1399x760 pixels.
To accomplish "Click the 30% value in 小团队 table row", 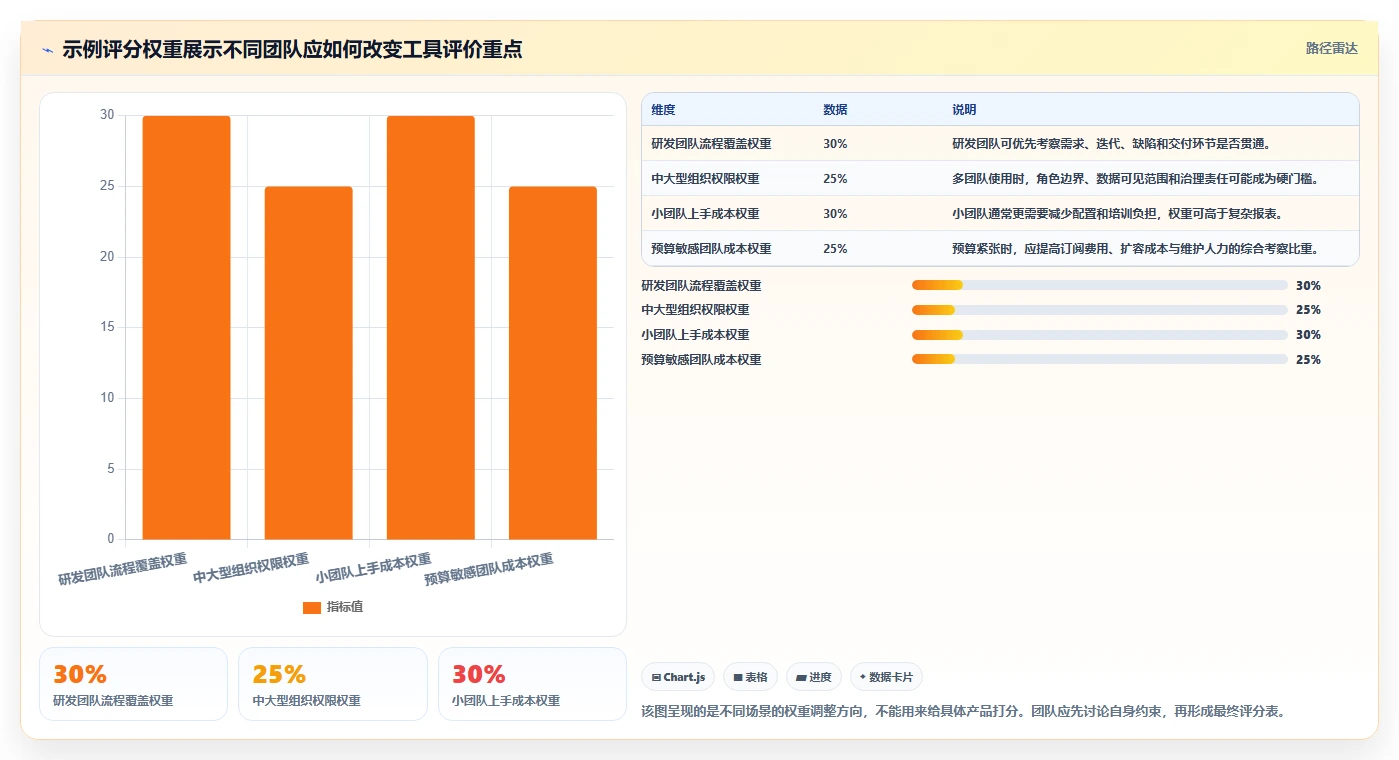I will (835, 214).
